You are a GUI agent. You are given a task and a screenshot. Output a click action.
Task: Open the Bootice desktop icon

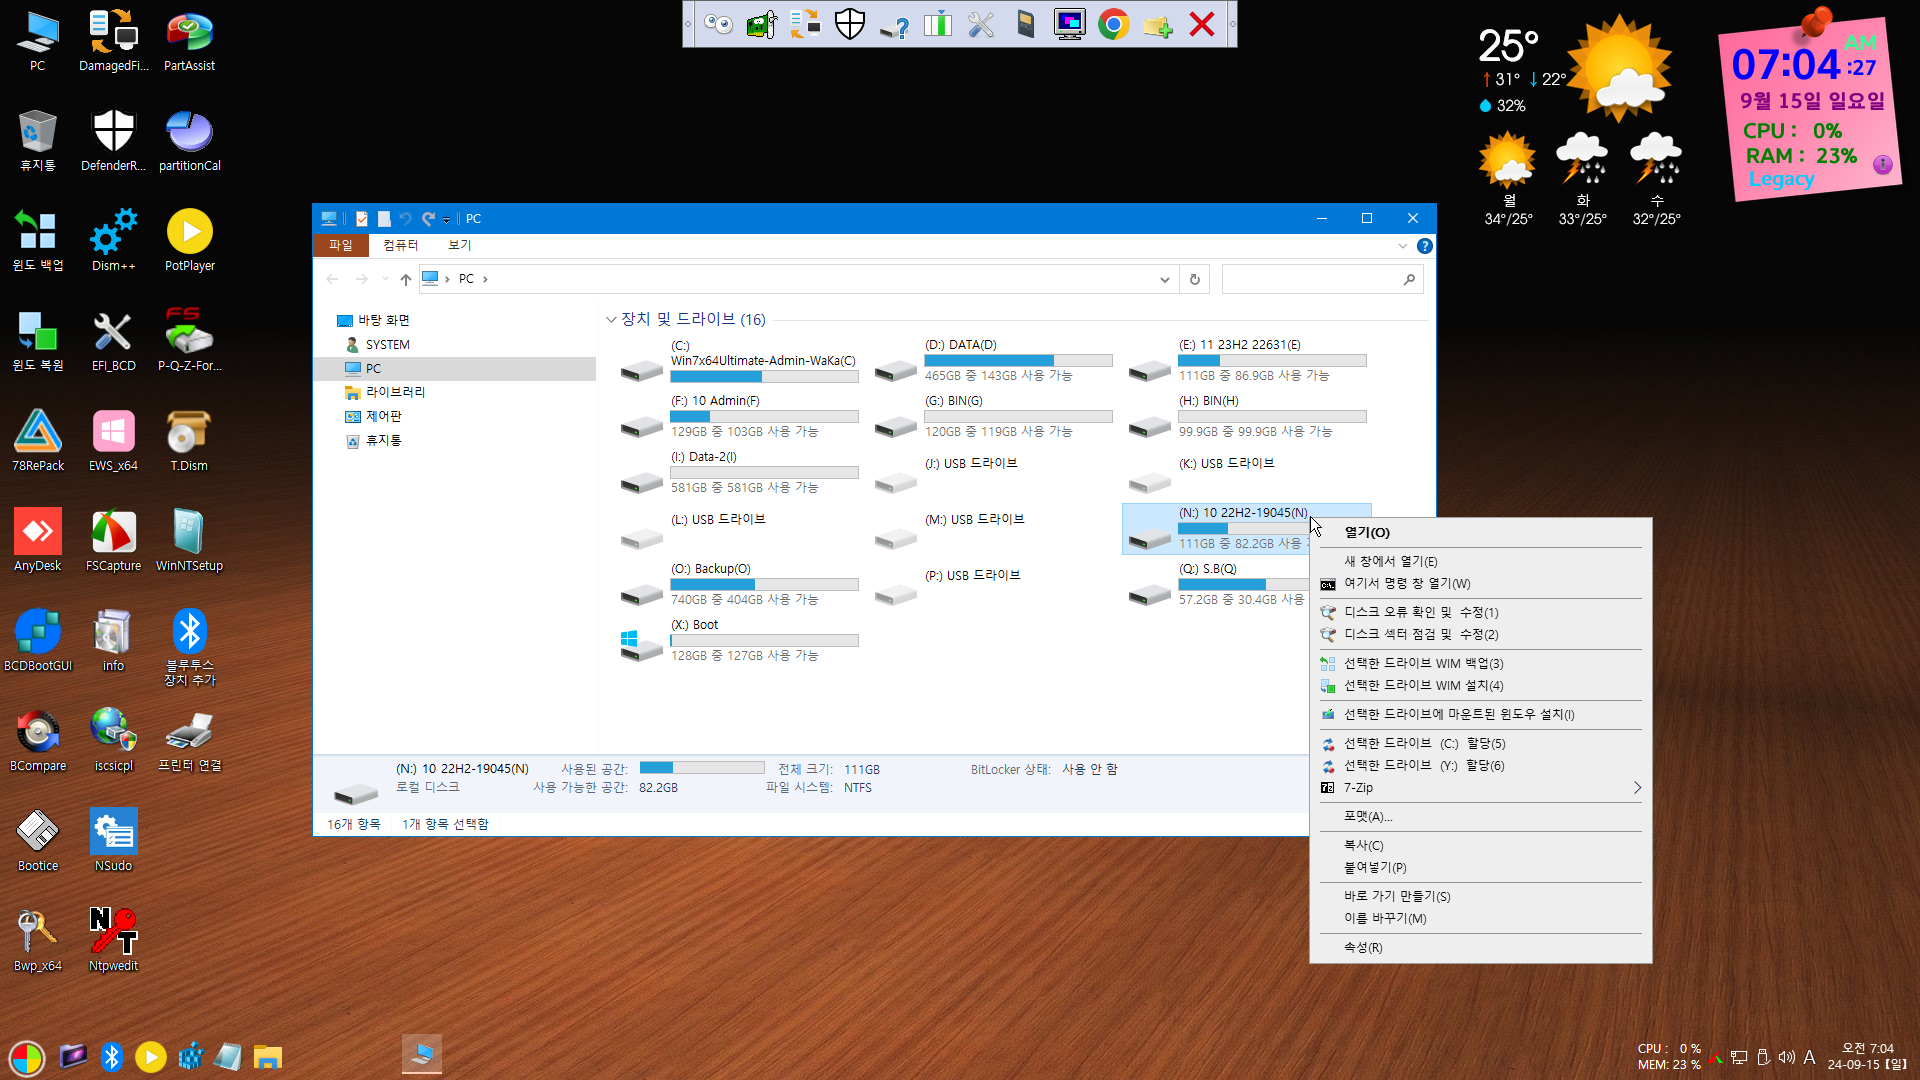click(x=38, y=842)
